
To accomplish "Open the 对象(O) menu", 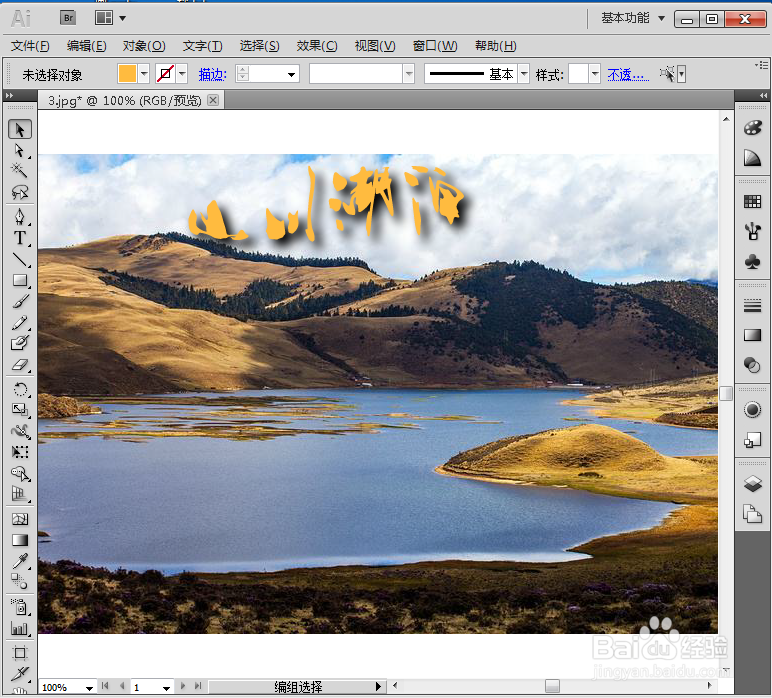I will (144, 46).
